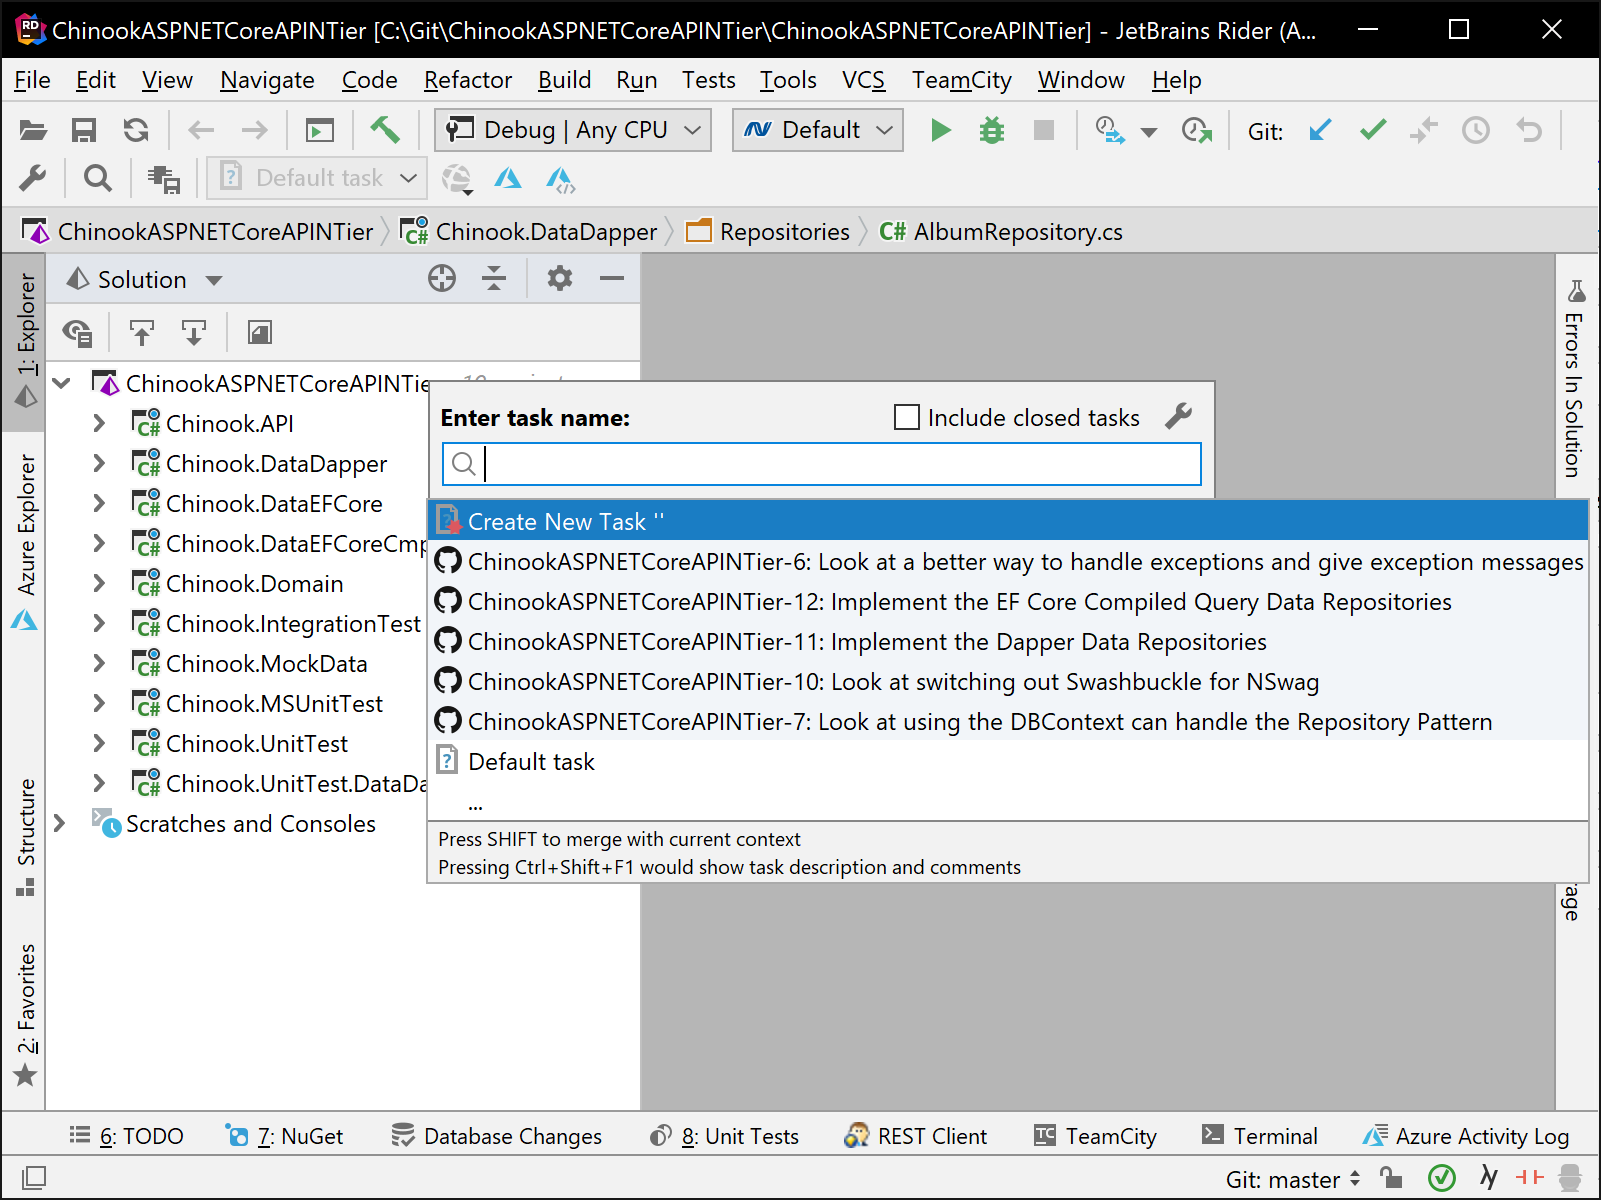
Task: Open the Default task dropdown
Action: pos(318,178)
